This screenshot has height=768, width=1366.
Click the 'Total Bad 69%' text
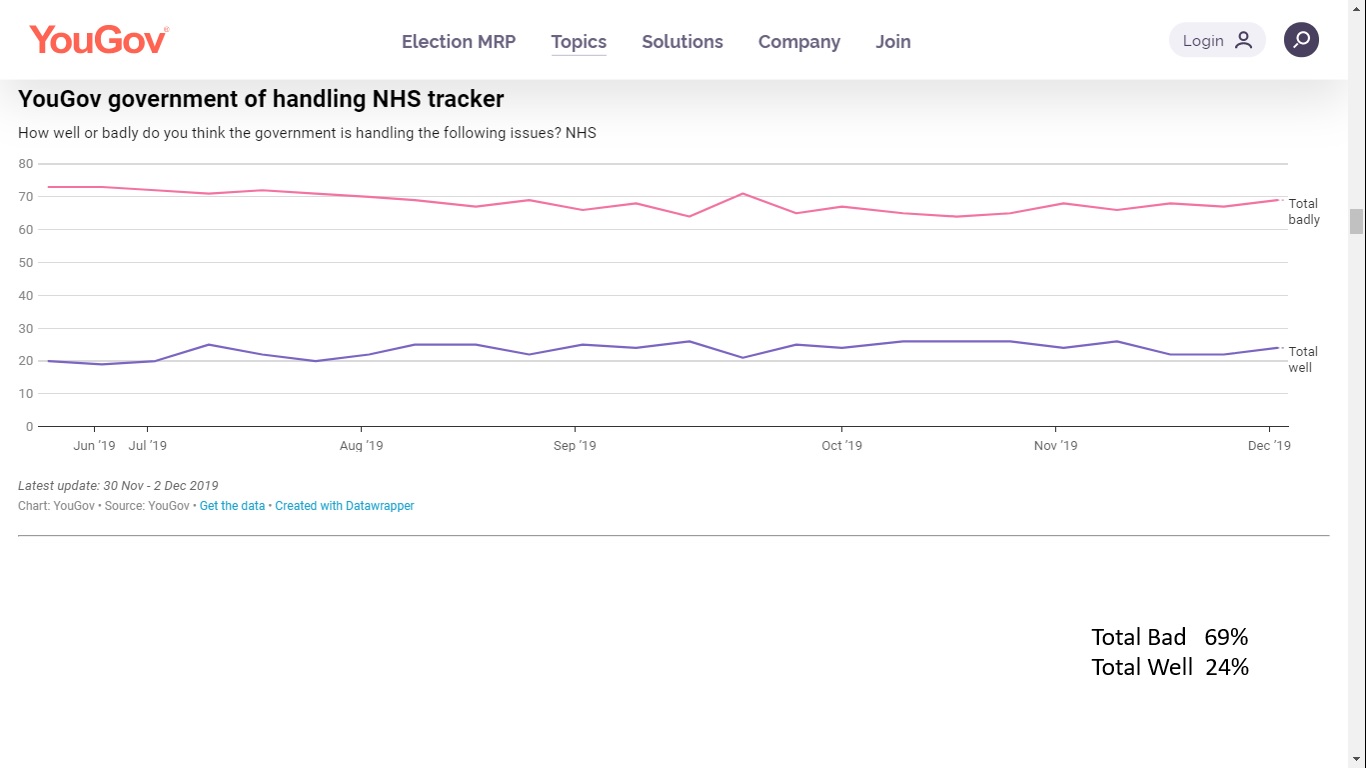click(x=1170, y=637)
